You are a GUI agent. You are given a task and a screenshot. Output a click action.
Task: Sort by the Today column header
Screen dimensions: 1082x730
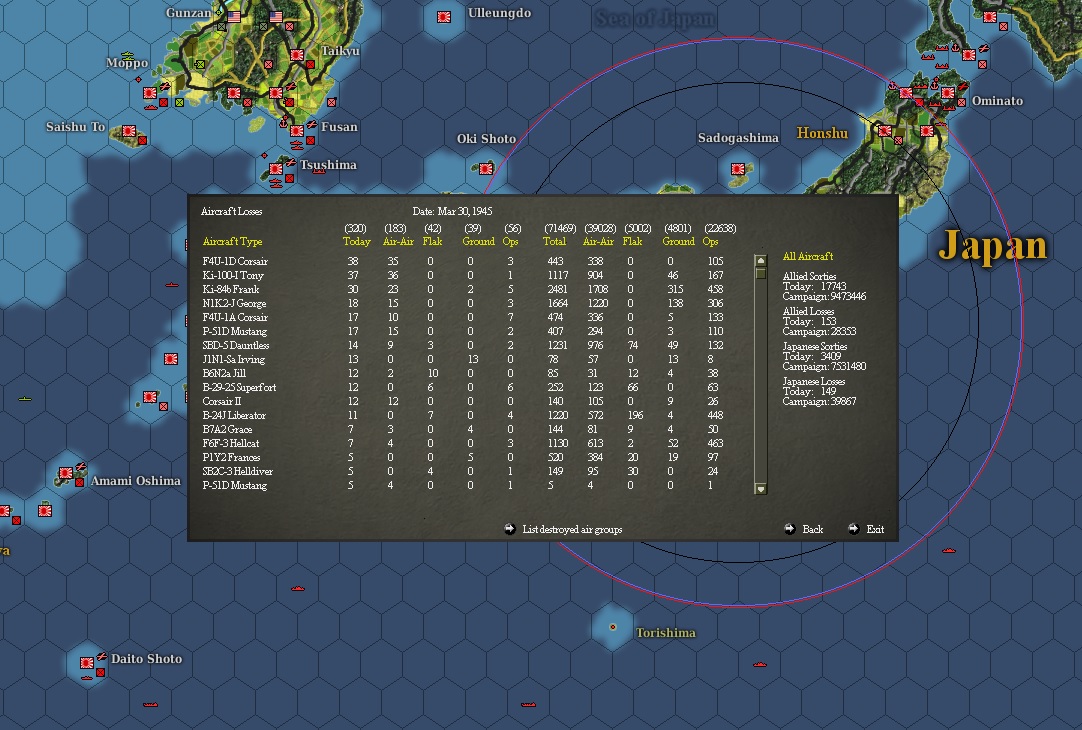(357, 241)
